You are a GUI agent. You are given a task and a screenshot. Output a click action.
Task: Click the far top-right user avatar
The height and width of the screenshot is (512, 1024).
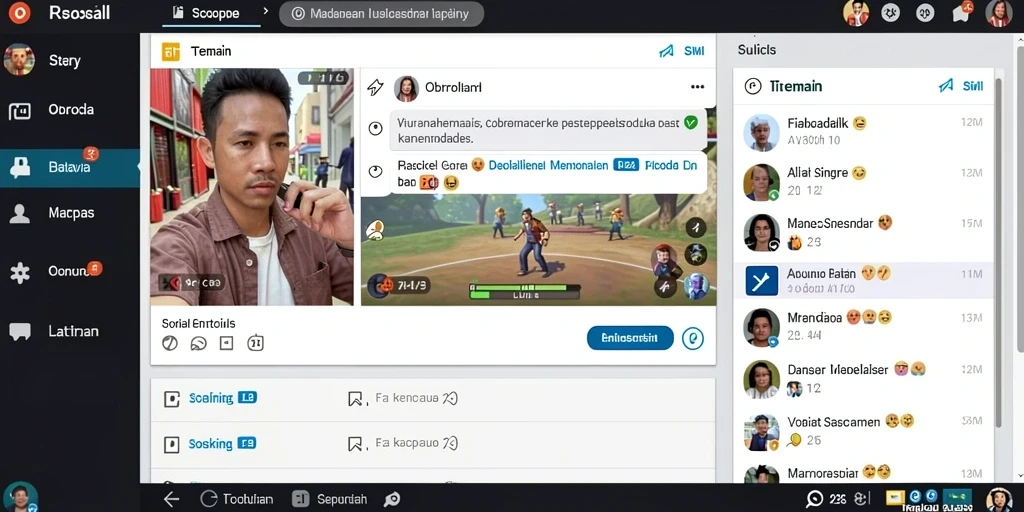coord(999,12)
